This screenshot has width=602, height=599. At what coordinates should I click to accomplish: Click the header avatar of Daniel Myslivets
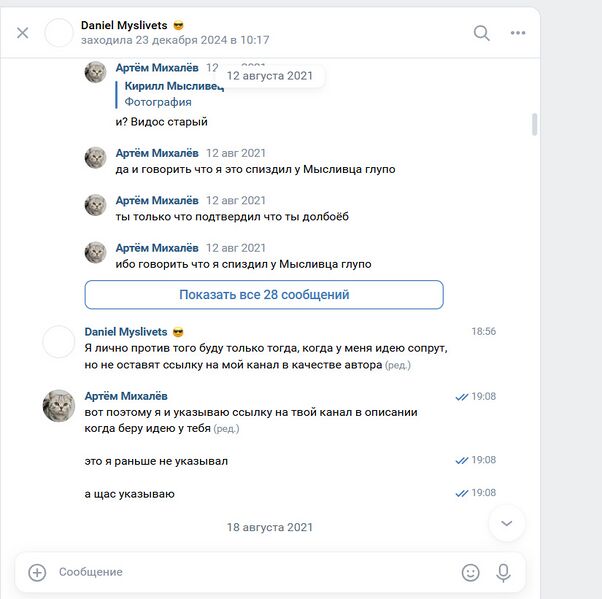point(60,33)
